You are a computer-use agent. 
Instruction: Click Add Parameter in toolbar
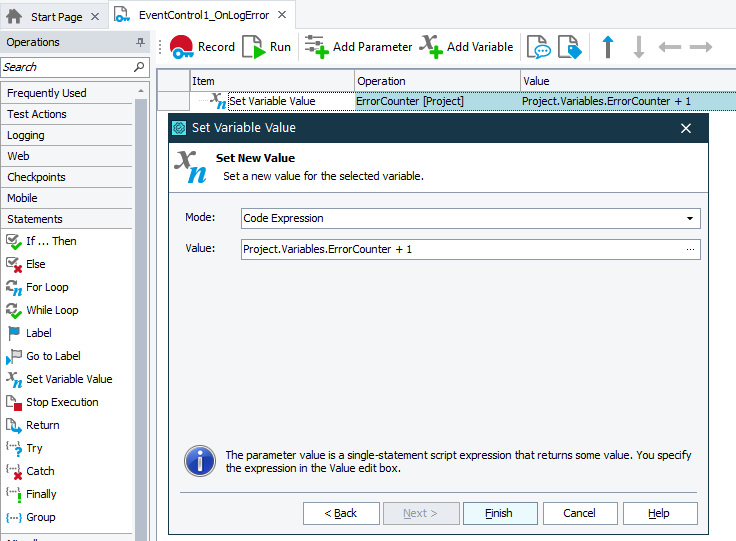[358, 47]
